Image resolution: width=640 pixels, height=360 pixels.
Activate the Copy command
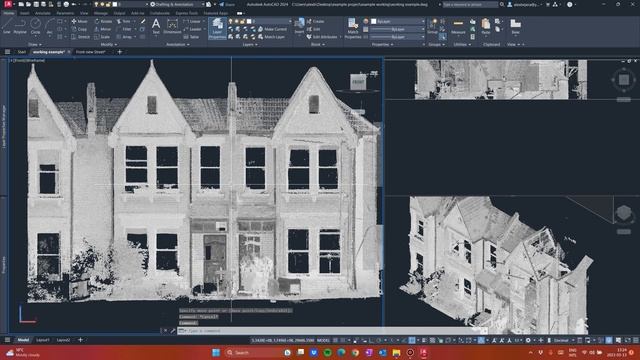pyautogui.click(x=79, y=29)
